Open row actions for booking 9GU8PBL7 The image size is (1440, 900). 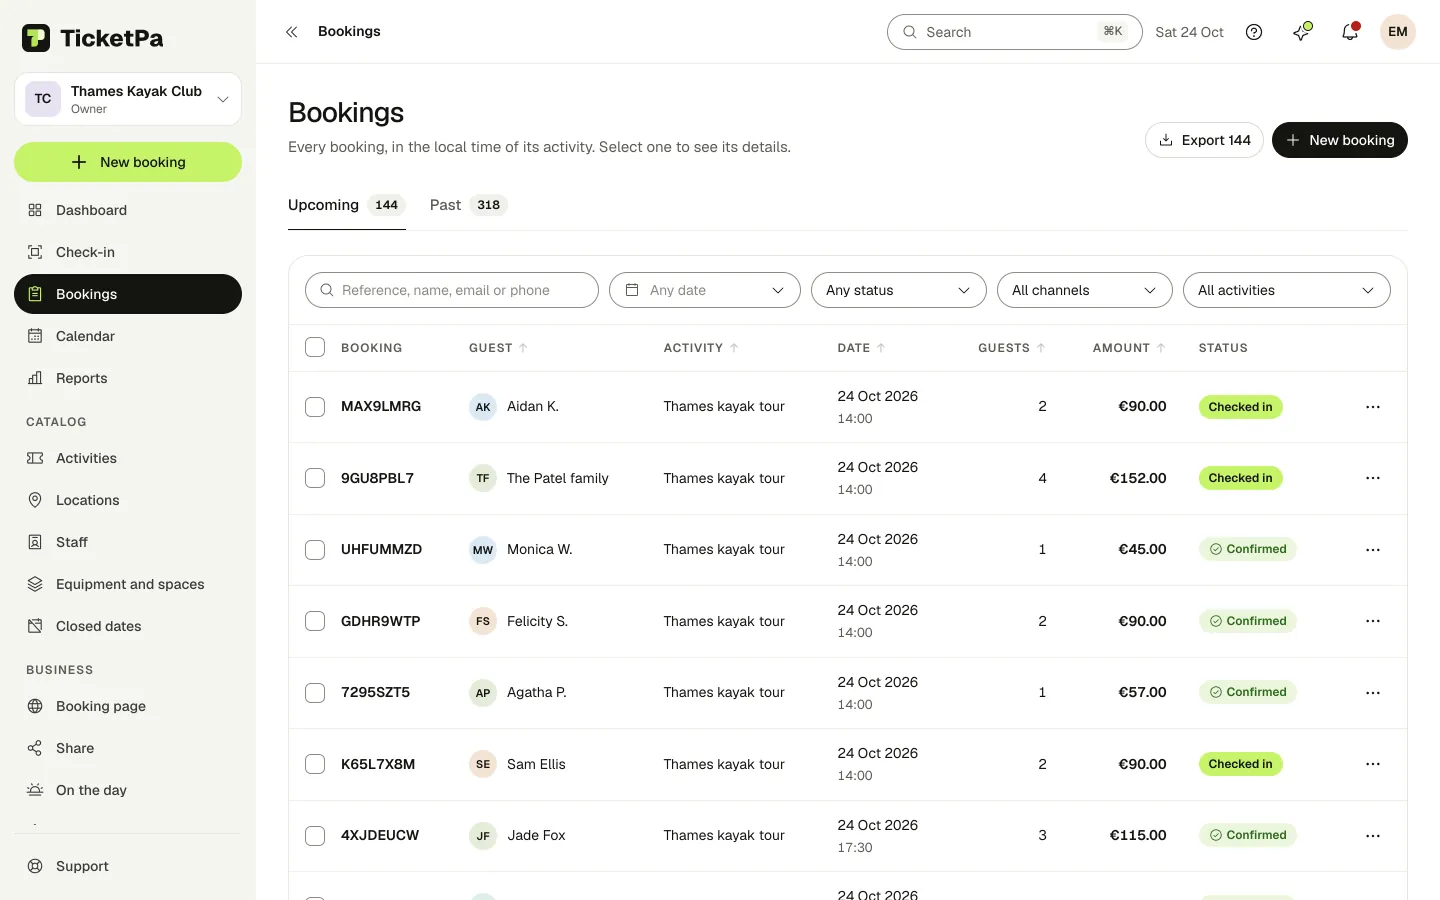[1373, 478]
